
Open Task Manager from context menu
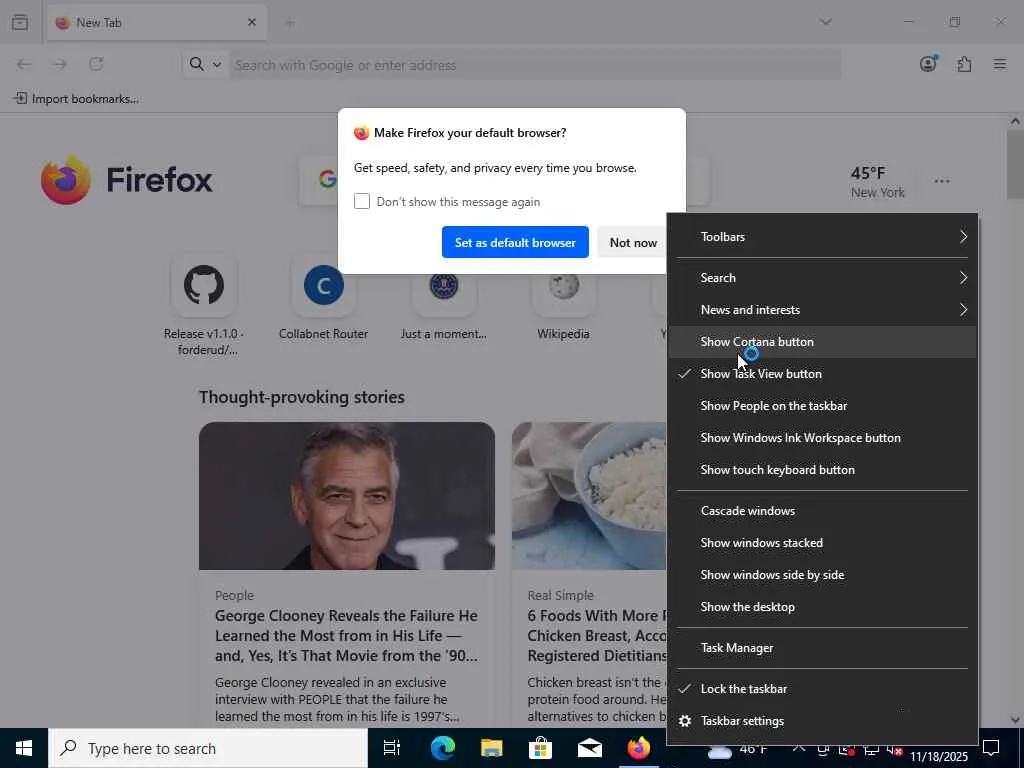823,648
